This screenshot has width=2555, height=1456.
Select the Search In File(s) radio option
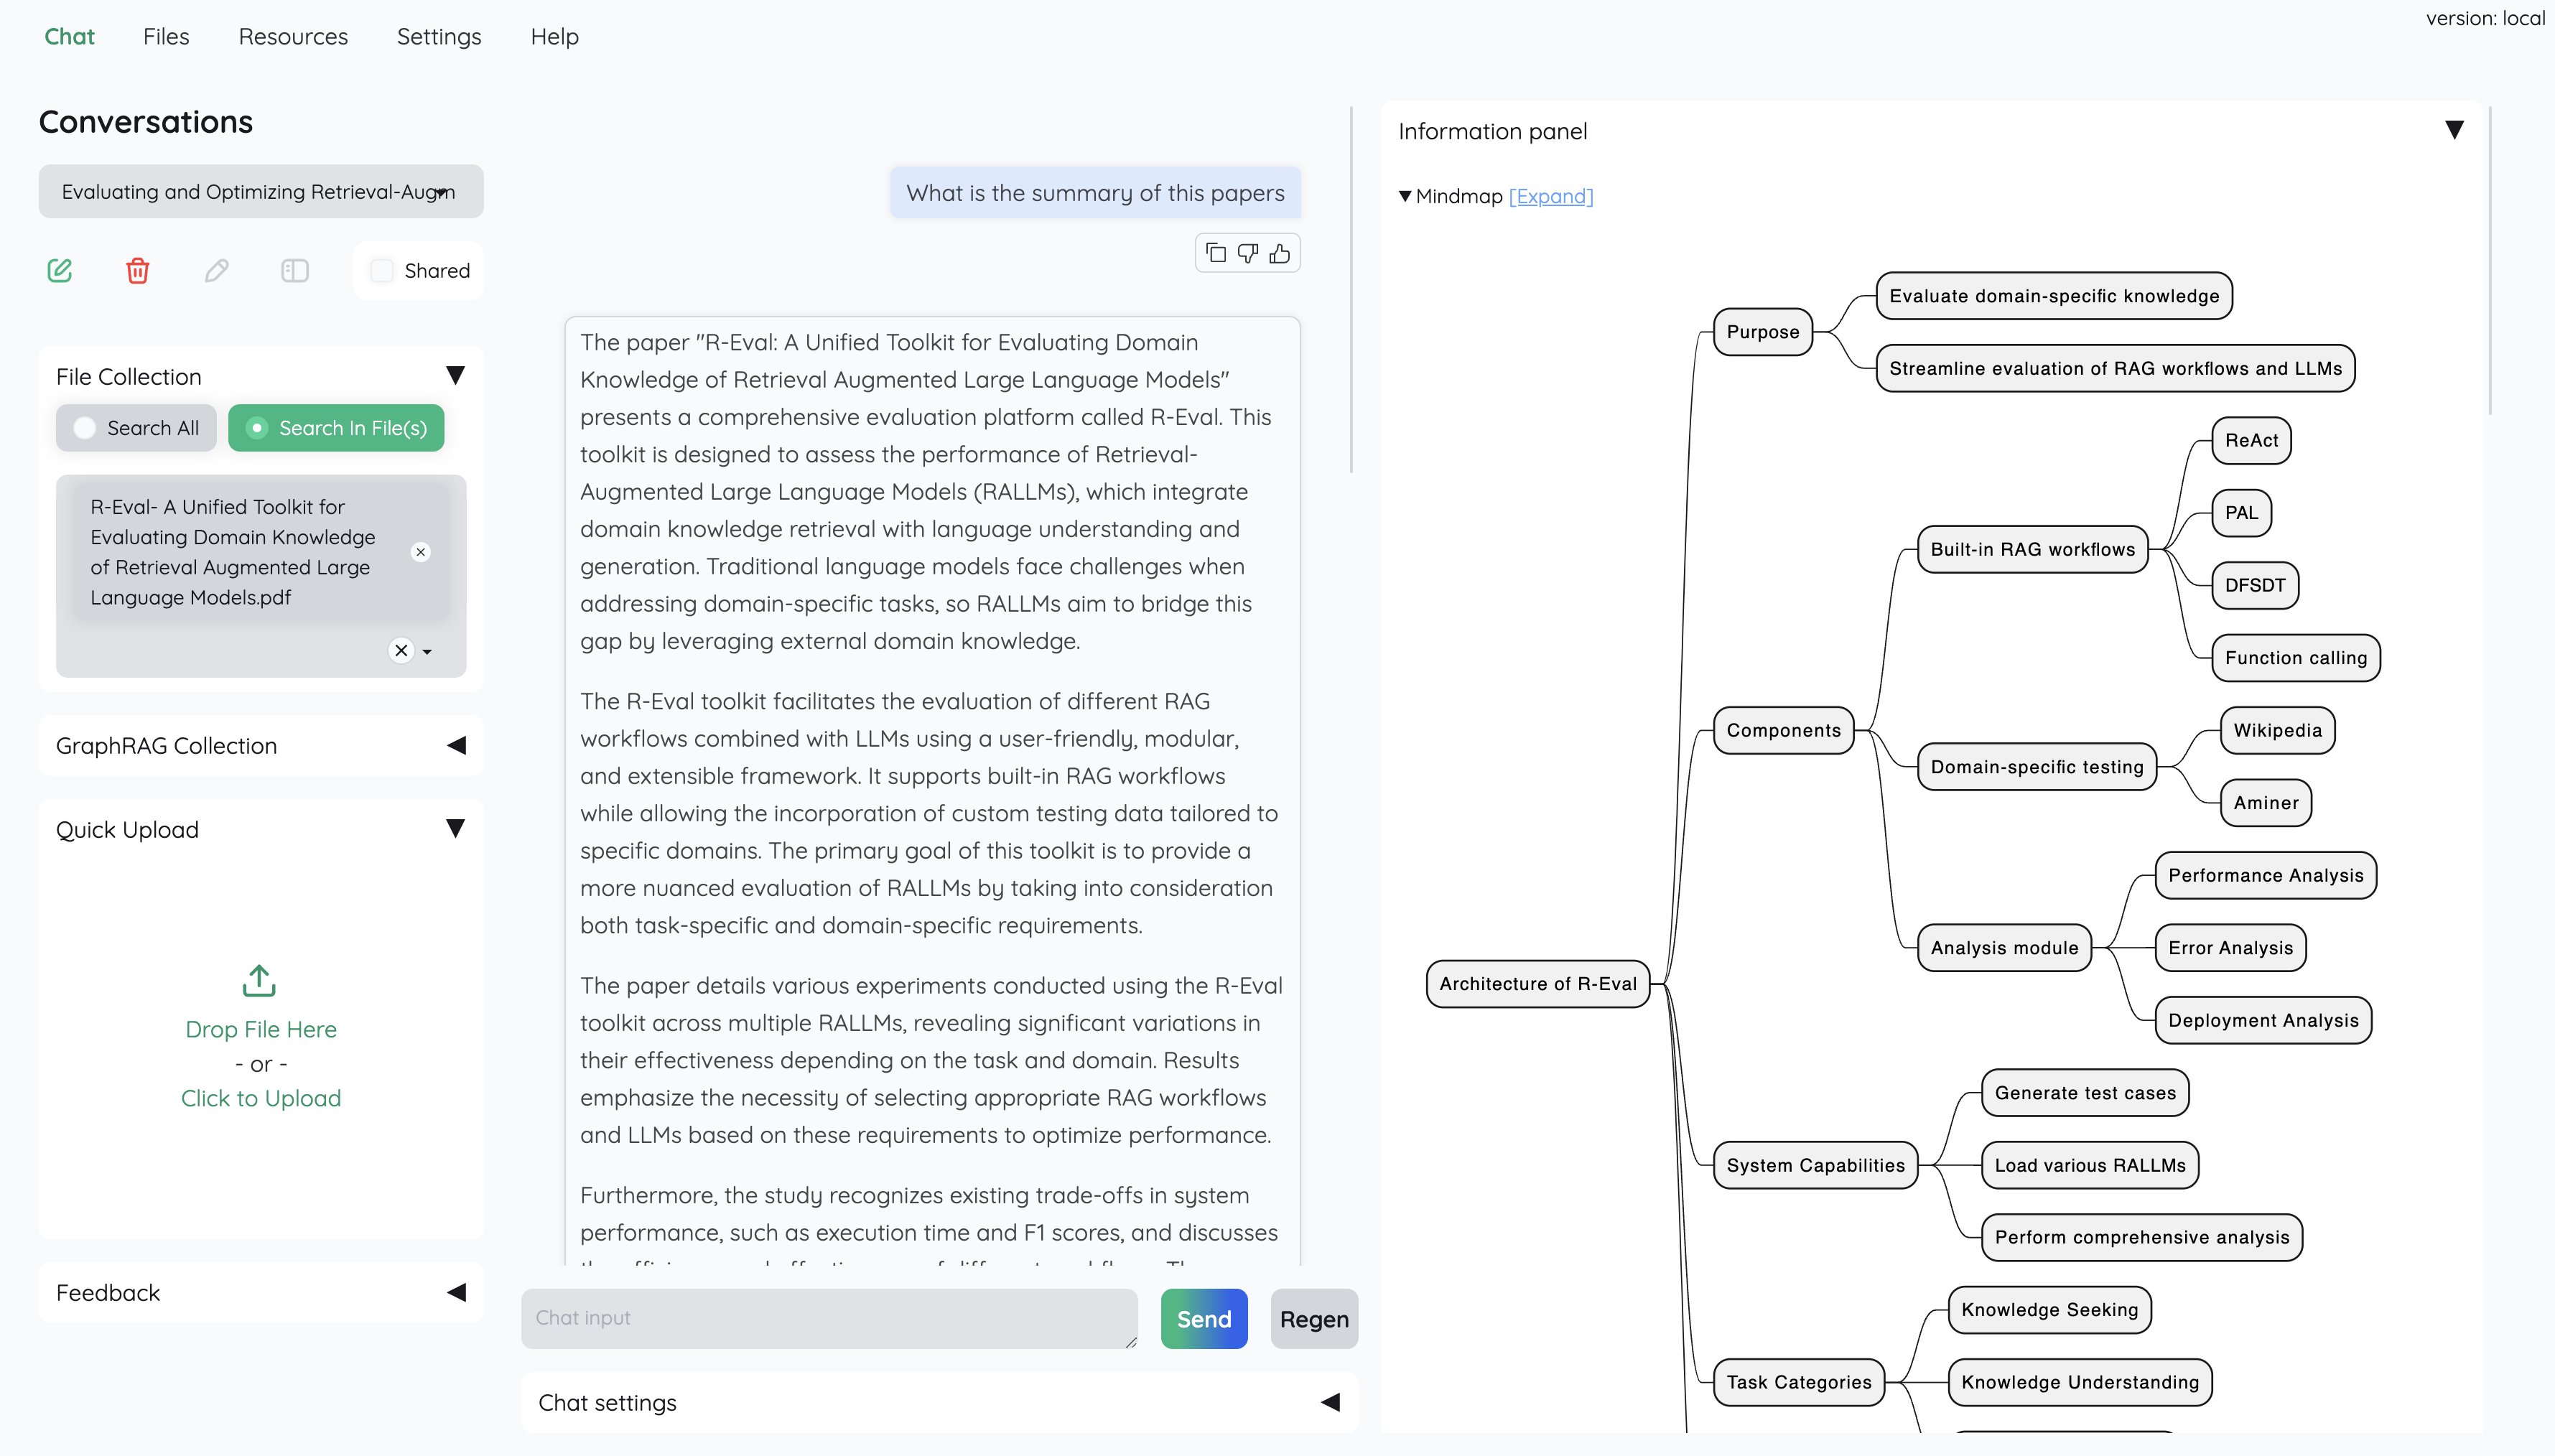tap(257, 428)
